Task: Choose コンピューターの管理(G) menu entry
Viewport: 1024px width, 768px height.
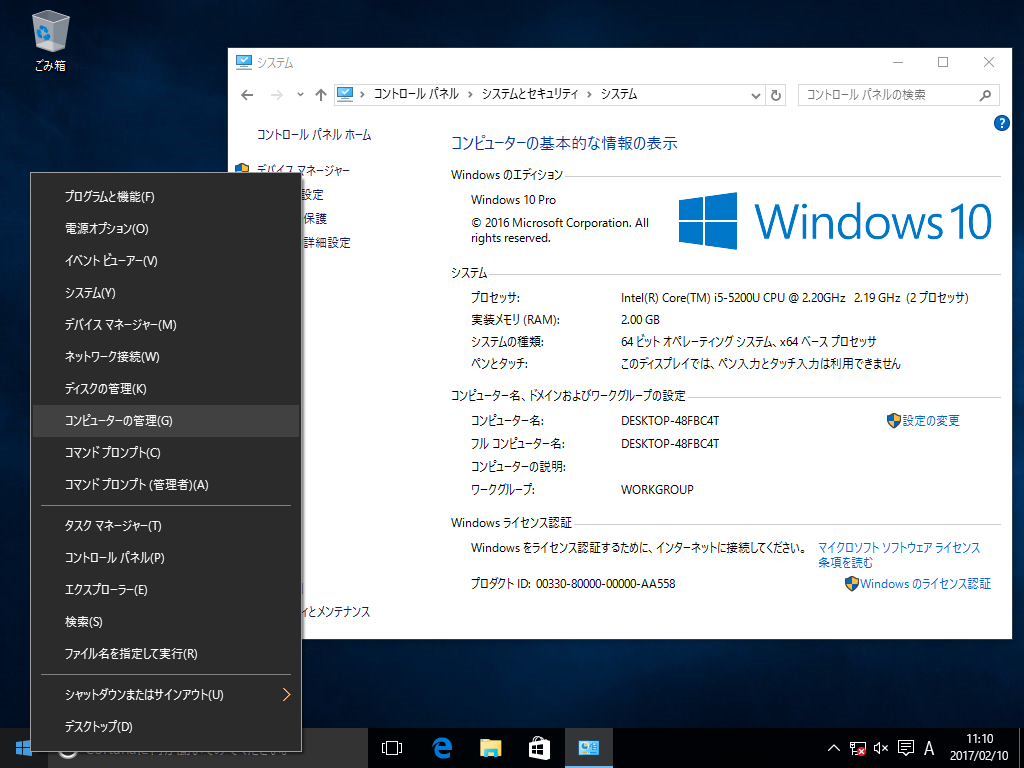Action: click(x=166, y=421)
